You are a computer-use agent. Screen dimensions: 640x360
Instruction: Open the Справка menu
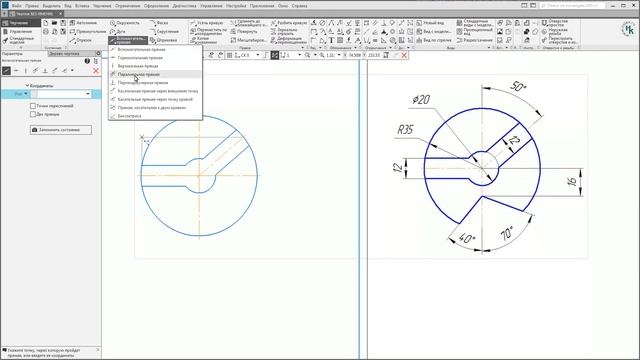(299, 6)
